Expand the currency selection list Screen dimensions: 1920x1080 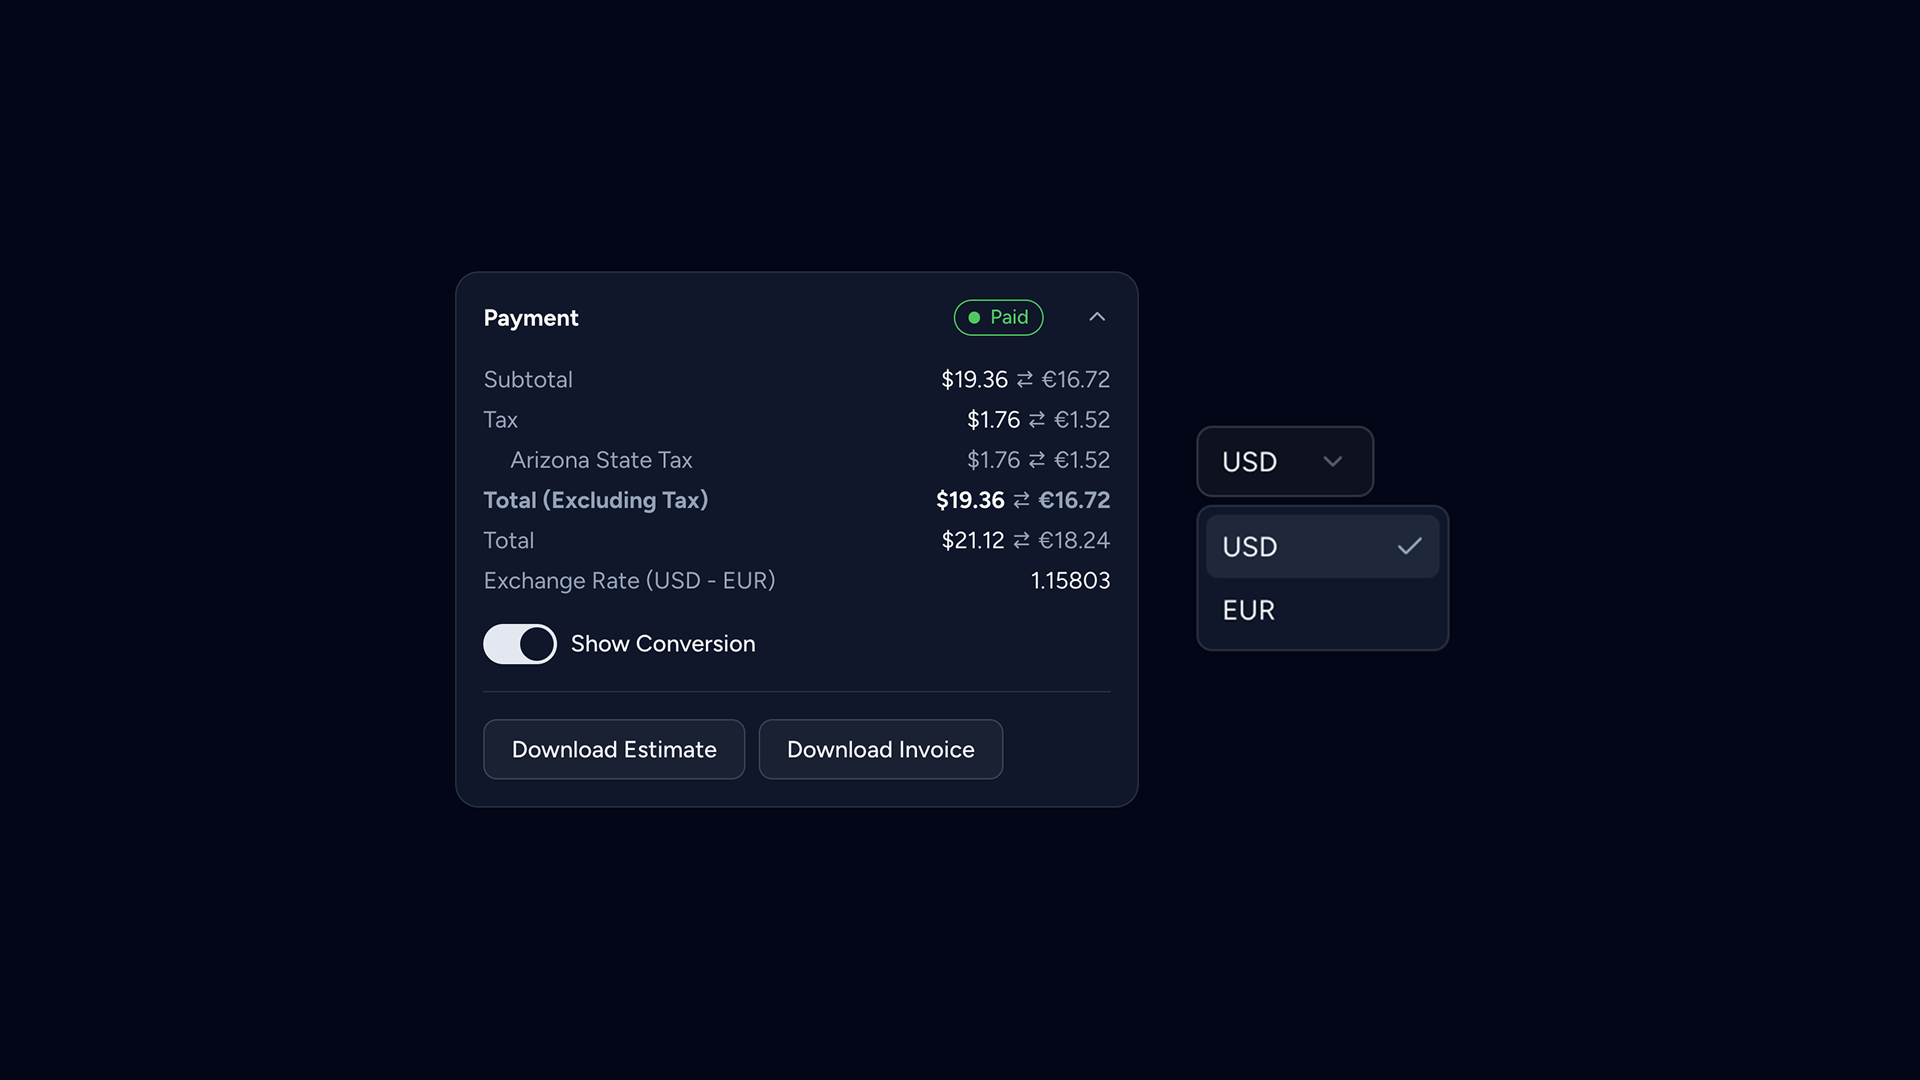point(1285,462)
